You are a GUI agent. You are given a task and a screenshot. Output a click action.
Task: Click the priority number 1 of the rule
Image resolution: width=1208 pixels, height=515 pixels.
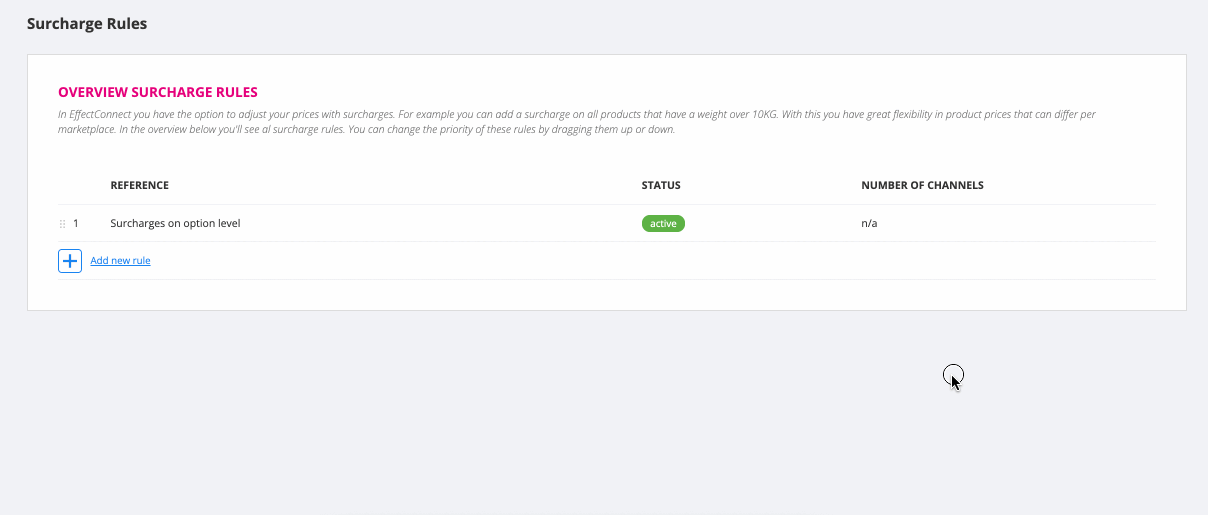[x=76, y=224]
